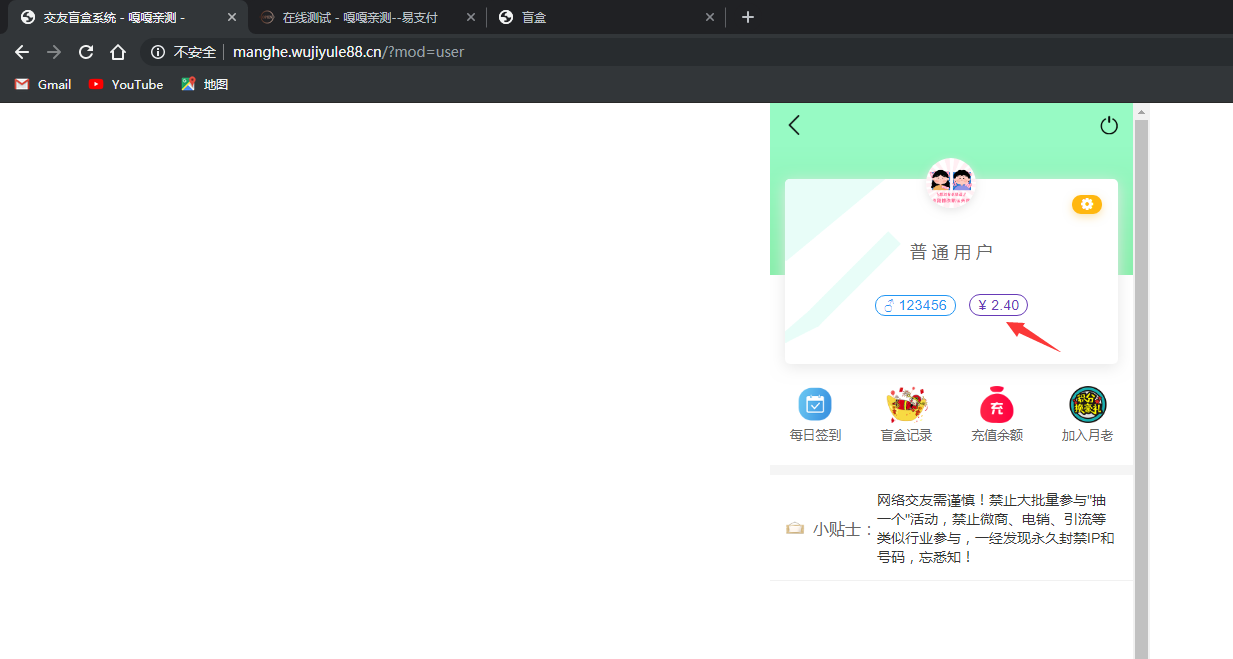This screenshot has width=1233, height=659.
Task: Click the power logout icon
Action: point(1108,126)
